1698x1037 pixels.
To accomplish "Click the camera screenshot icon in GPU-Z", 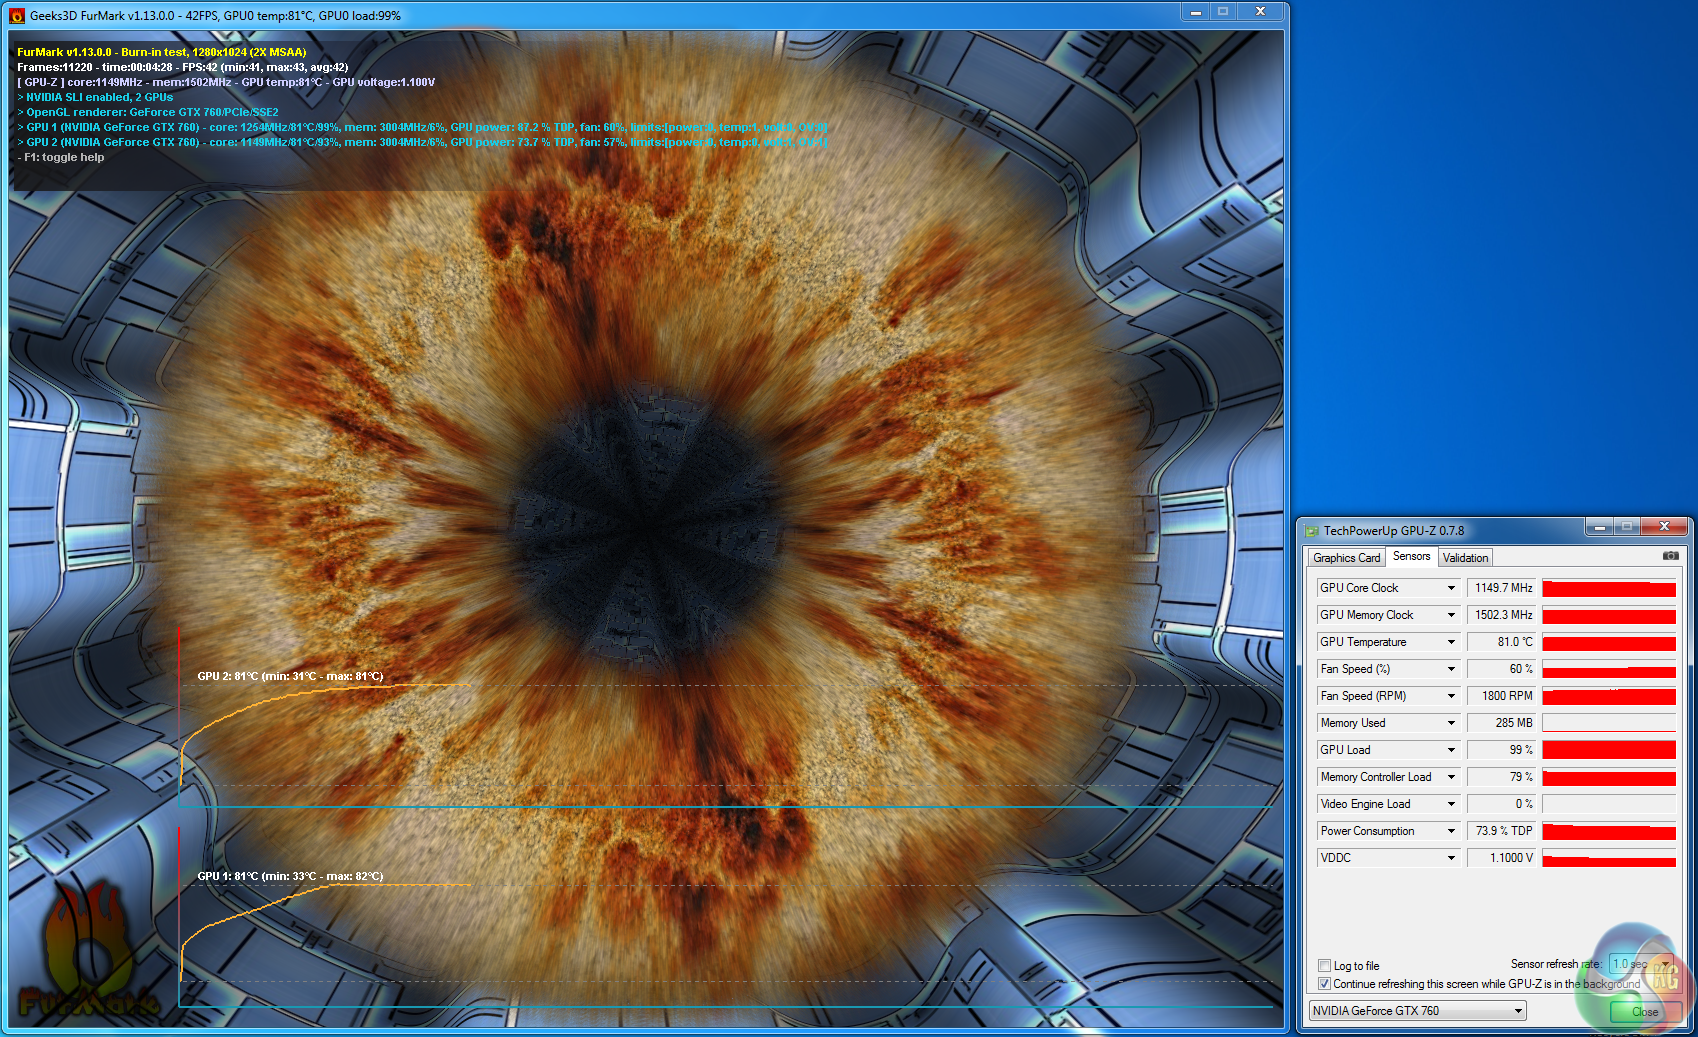I will (1670, 556).
